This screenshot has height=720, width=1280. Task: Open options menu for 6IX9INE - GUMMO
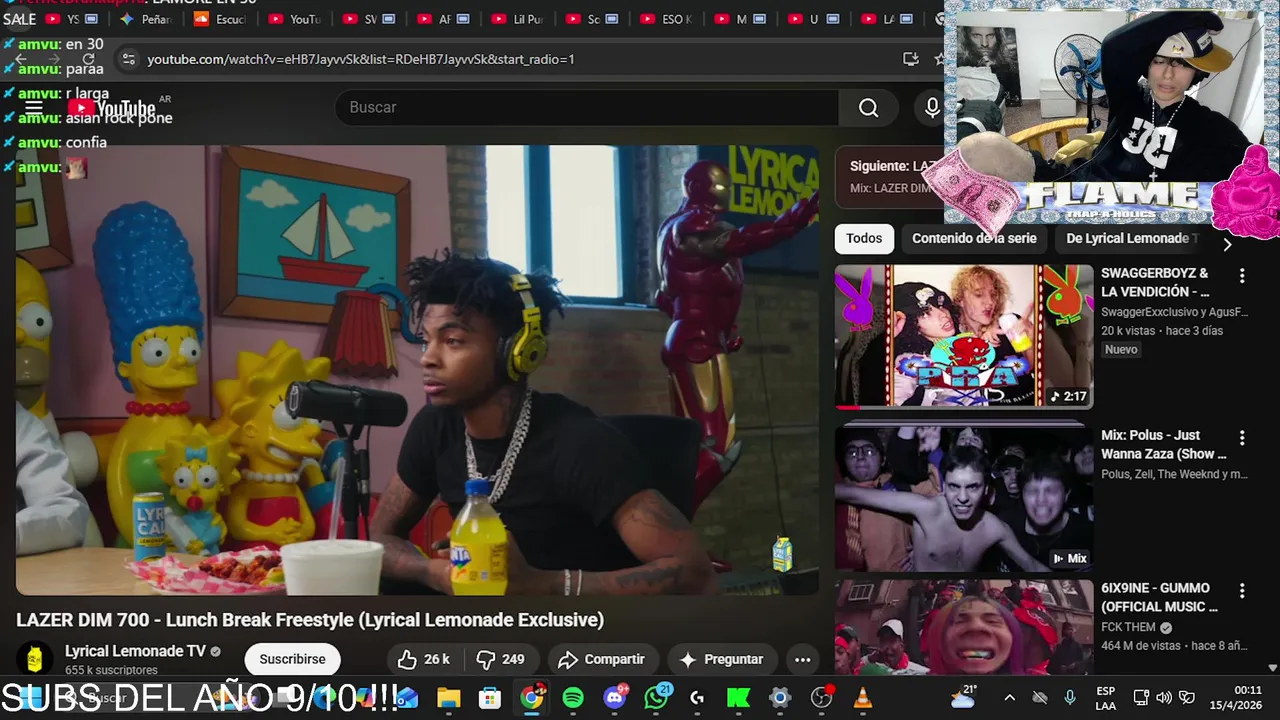pyautogui.click(x=1242, y=590)
